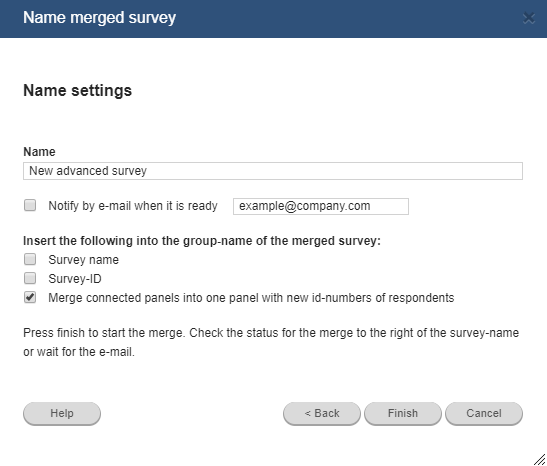Viewport: 547px width, 466px height.
Task: Click the resize grip in dialog corner
Action: (539, 459)
